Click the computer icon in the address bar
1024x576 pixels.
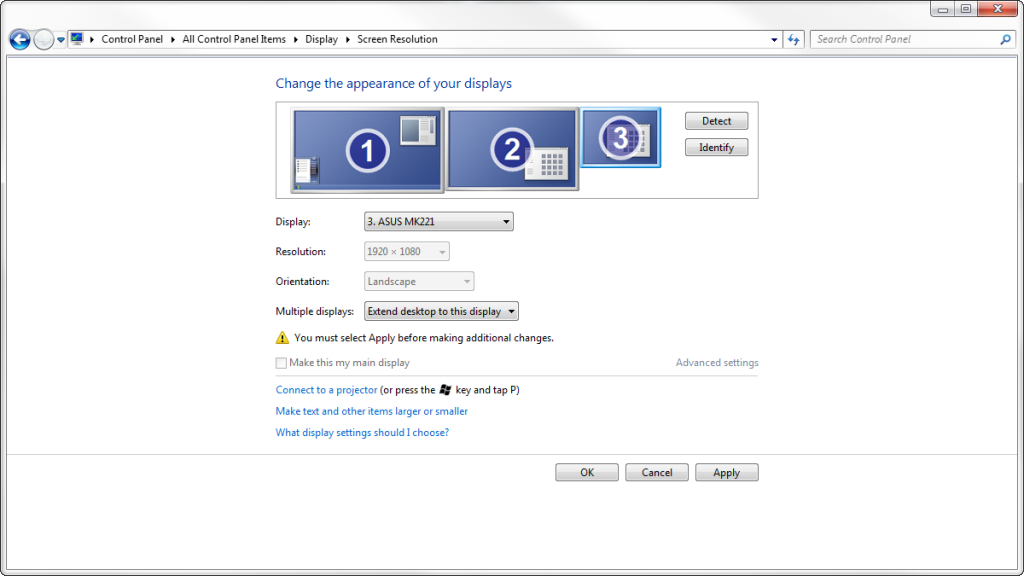77,39
